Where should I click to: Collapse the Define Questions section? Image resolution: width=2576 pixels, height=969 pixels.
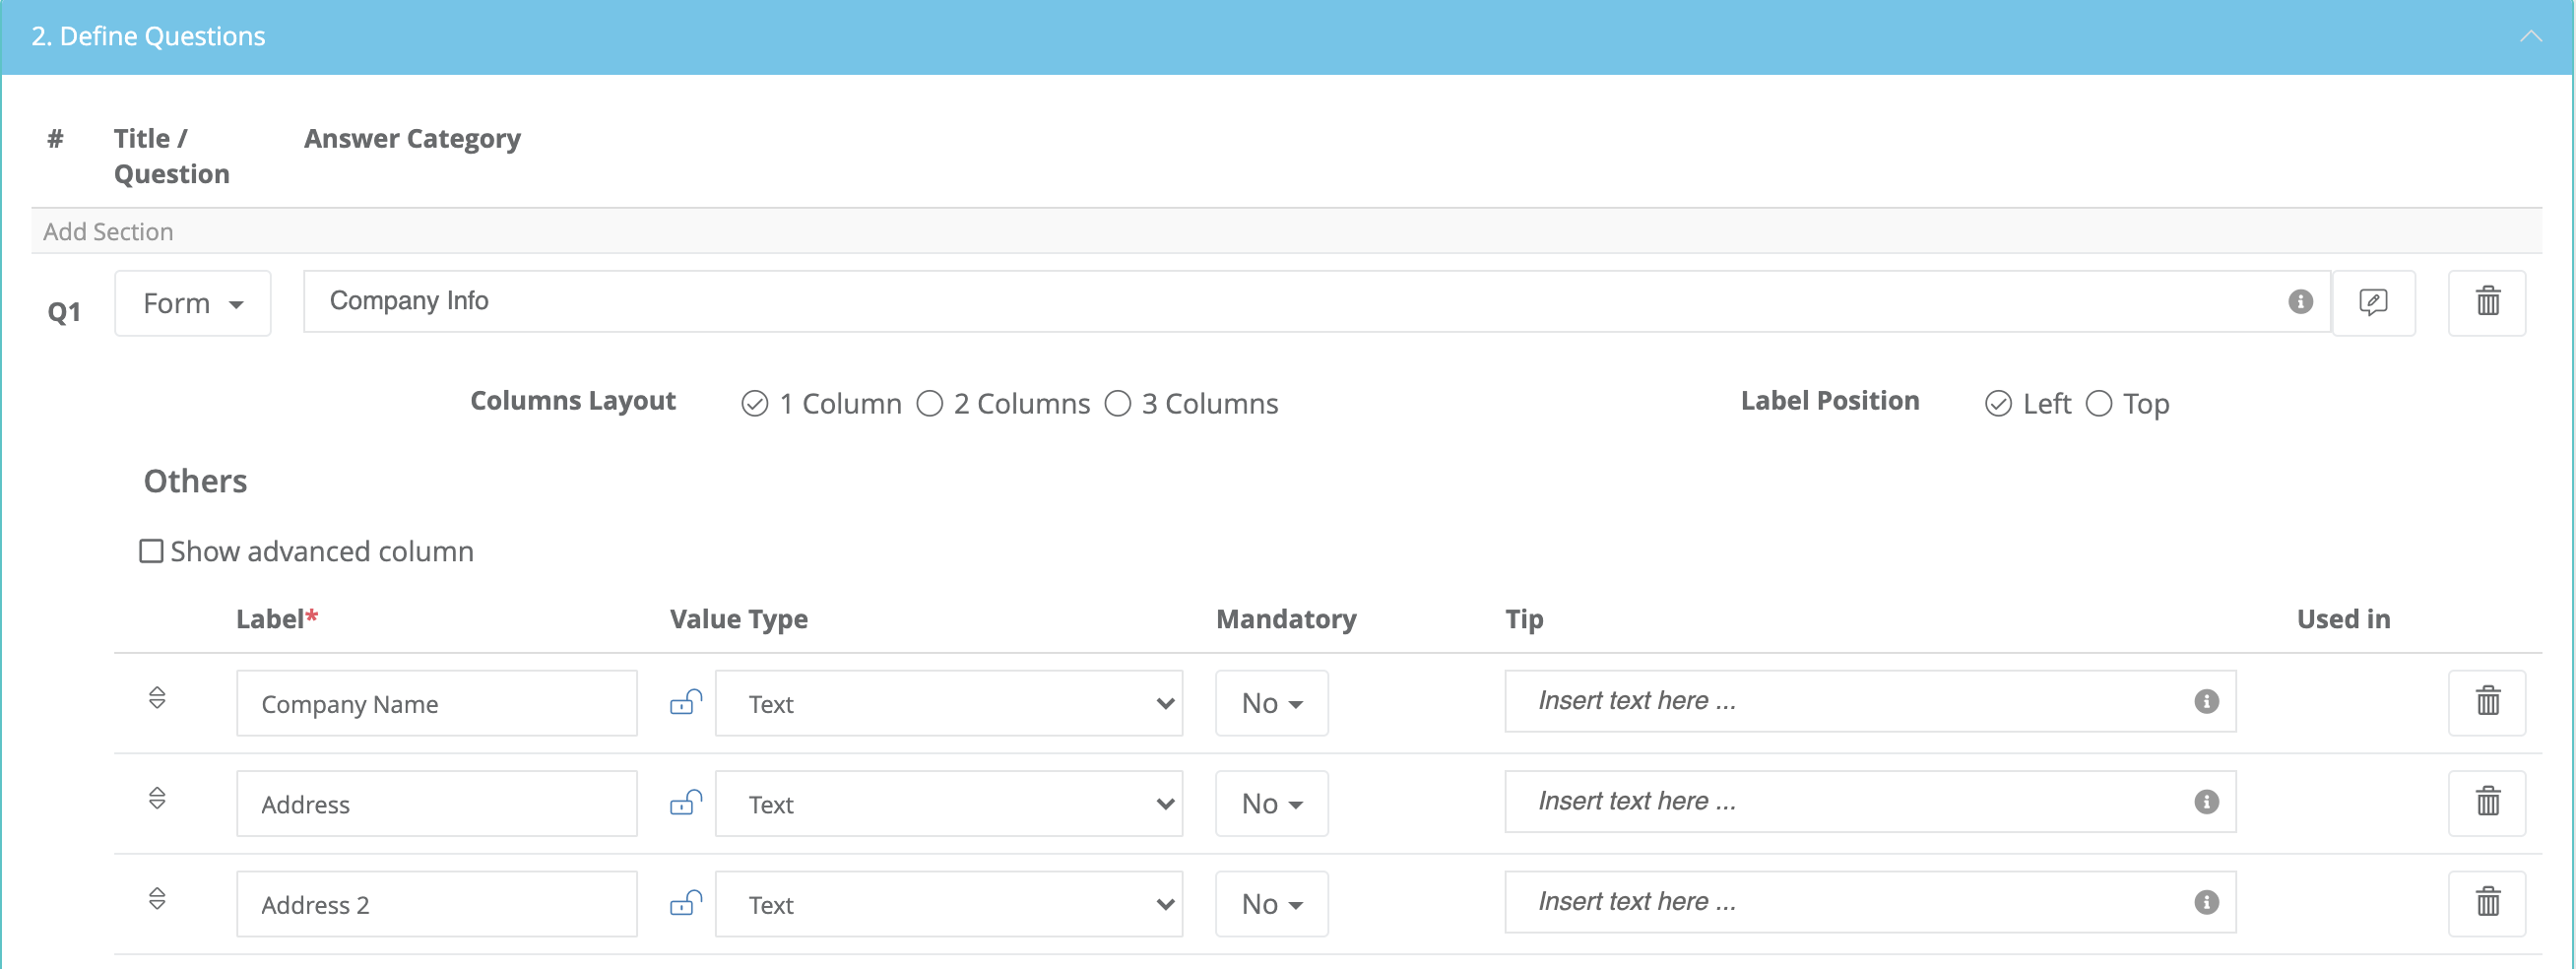(2532, 36)
